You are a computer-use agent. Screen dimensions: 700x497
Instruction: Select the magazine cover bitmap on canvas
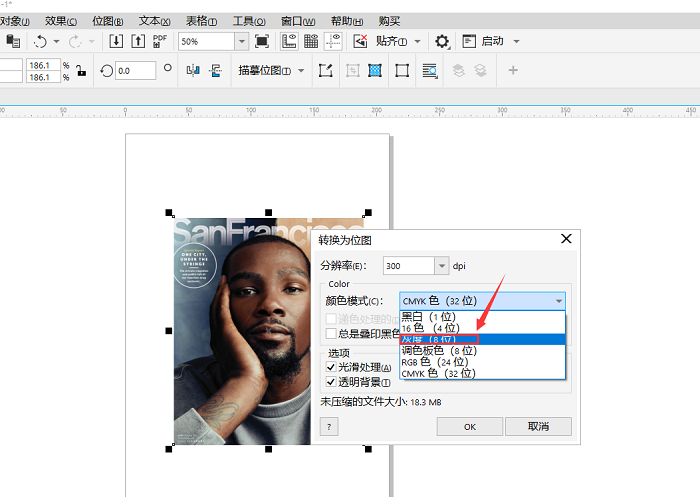tap(242, 331)
